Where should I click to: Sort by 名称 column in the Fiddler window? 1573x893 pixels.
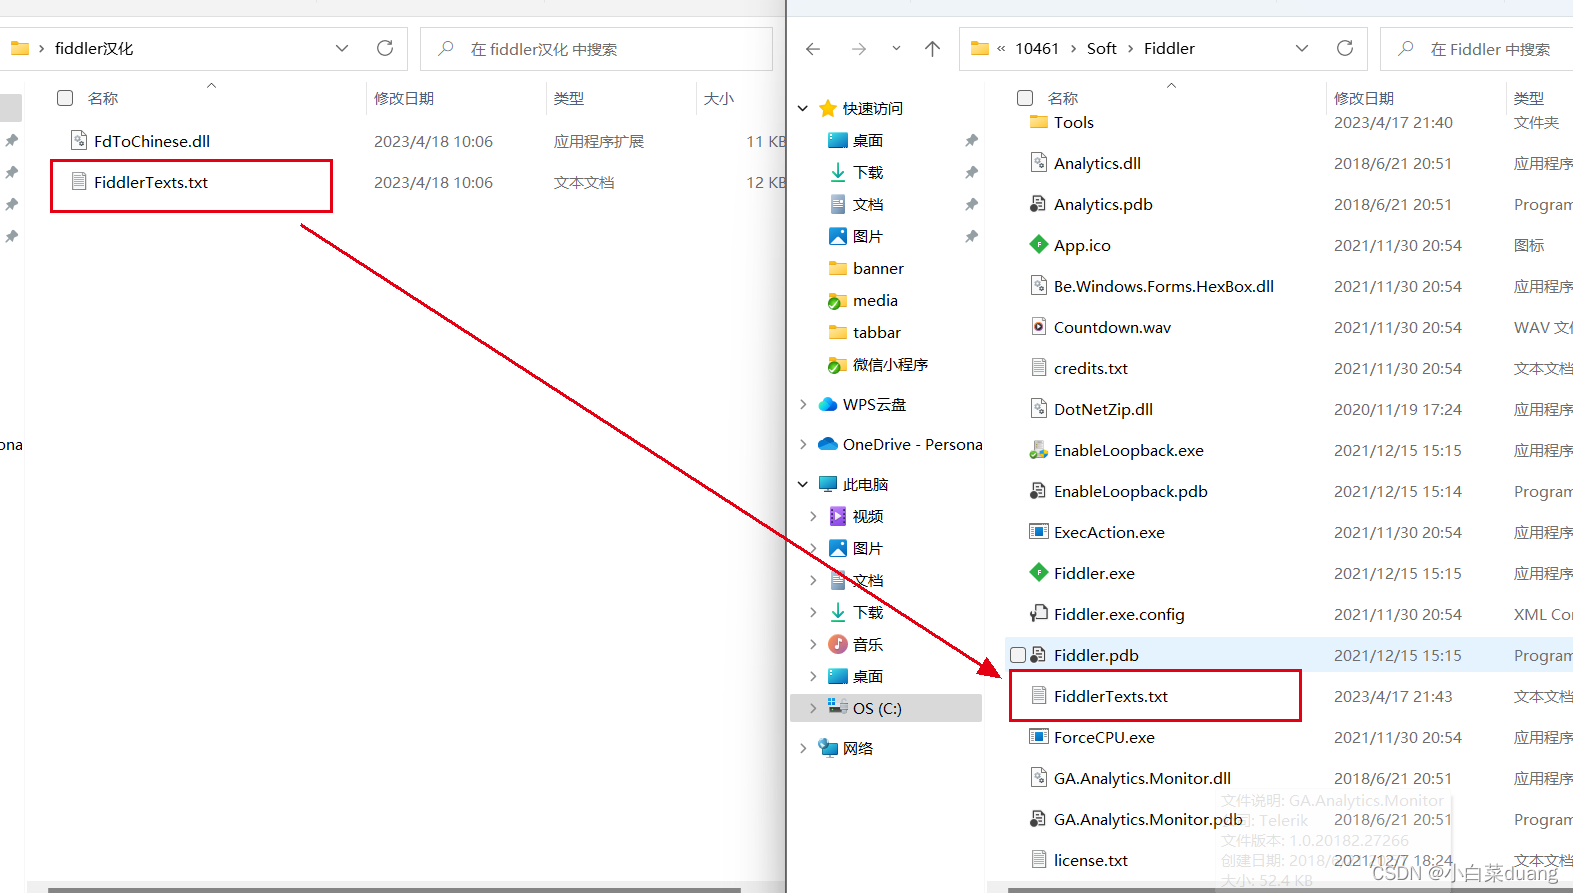point(1063,98)
